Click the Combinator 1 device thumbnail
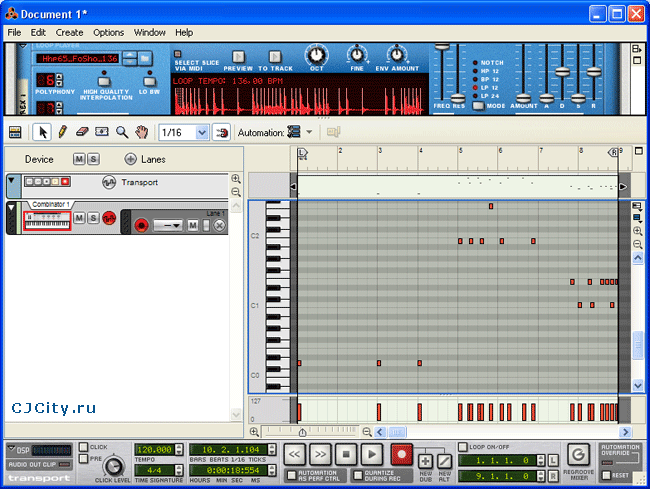Viewport: 650px width, 489px height. [47, 220]
